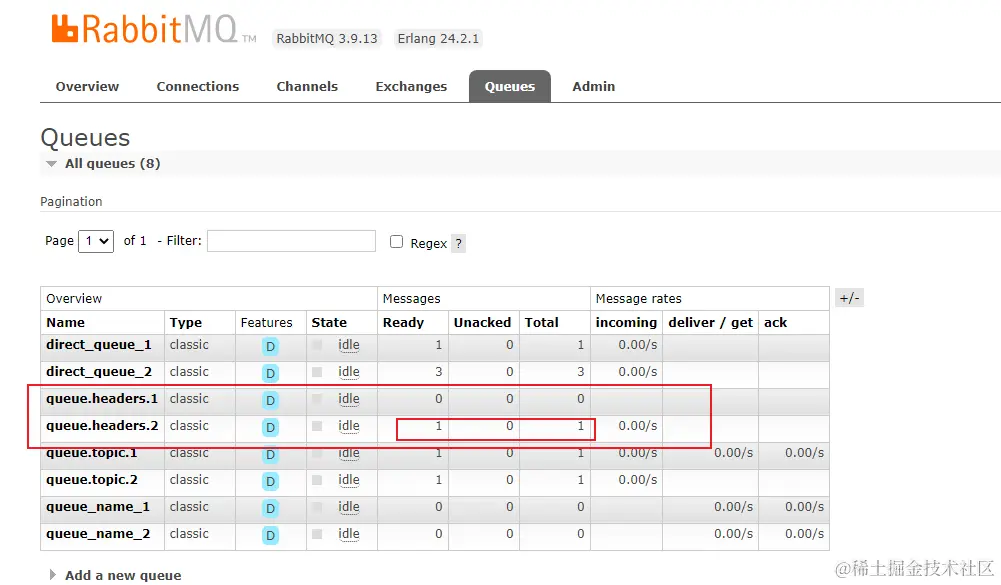Click the D durable badge for queue.headers.2
Viewport: 1001px width, 585px height.
270,427
